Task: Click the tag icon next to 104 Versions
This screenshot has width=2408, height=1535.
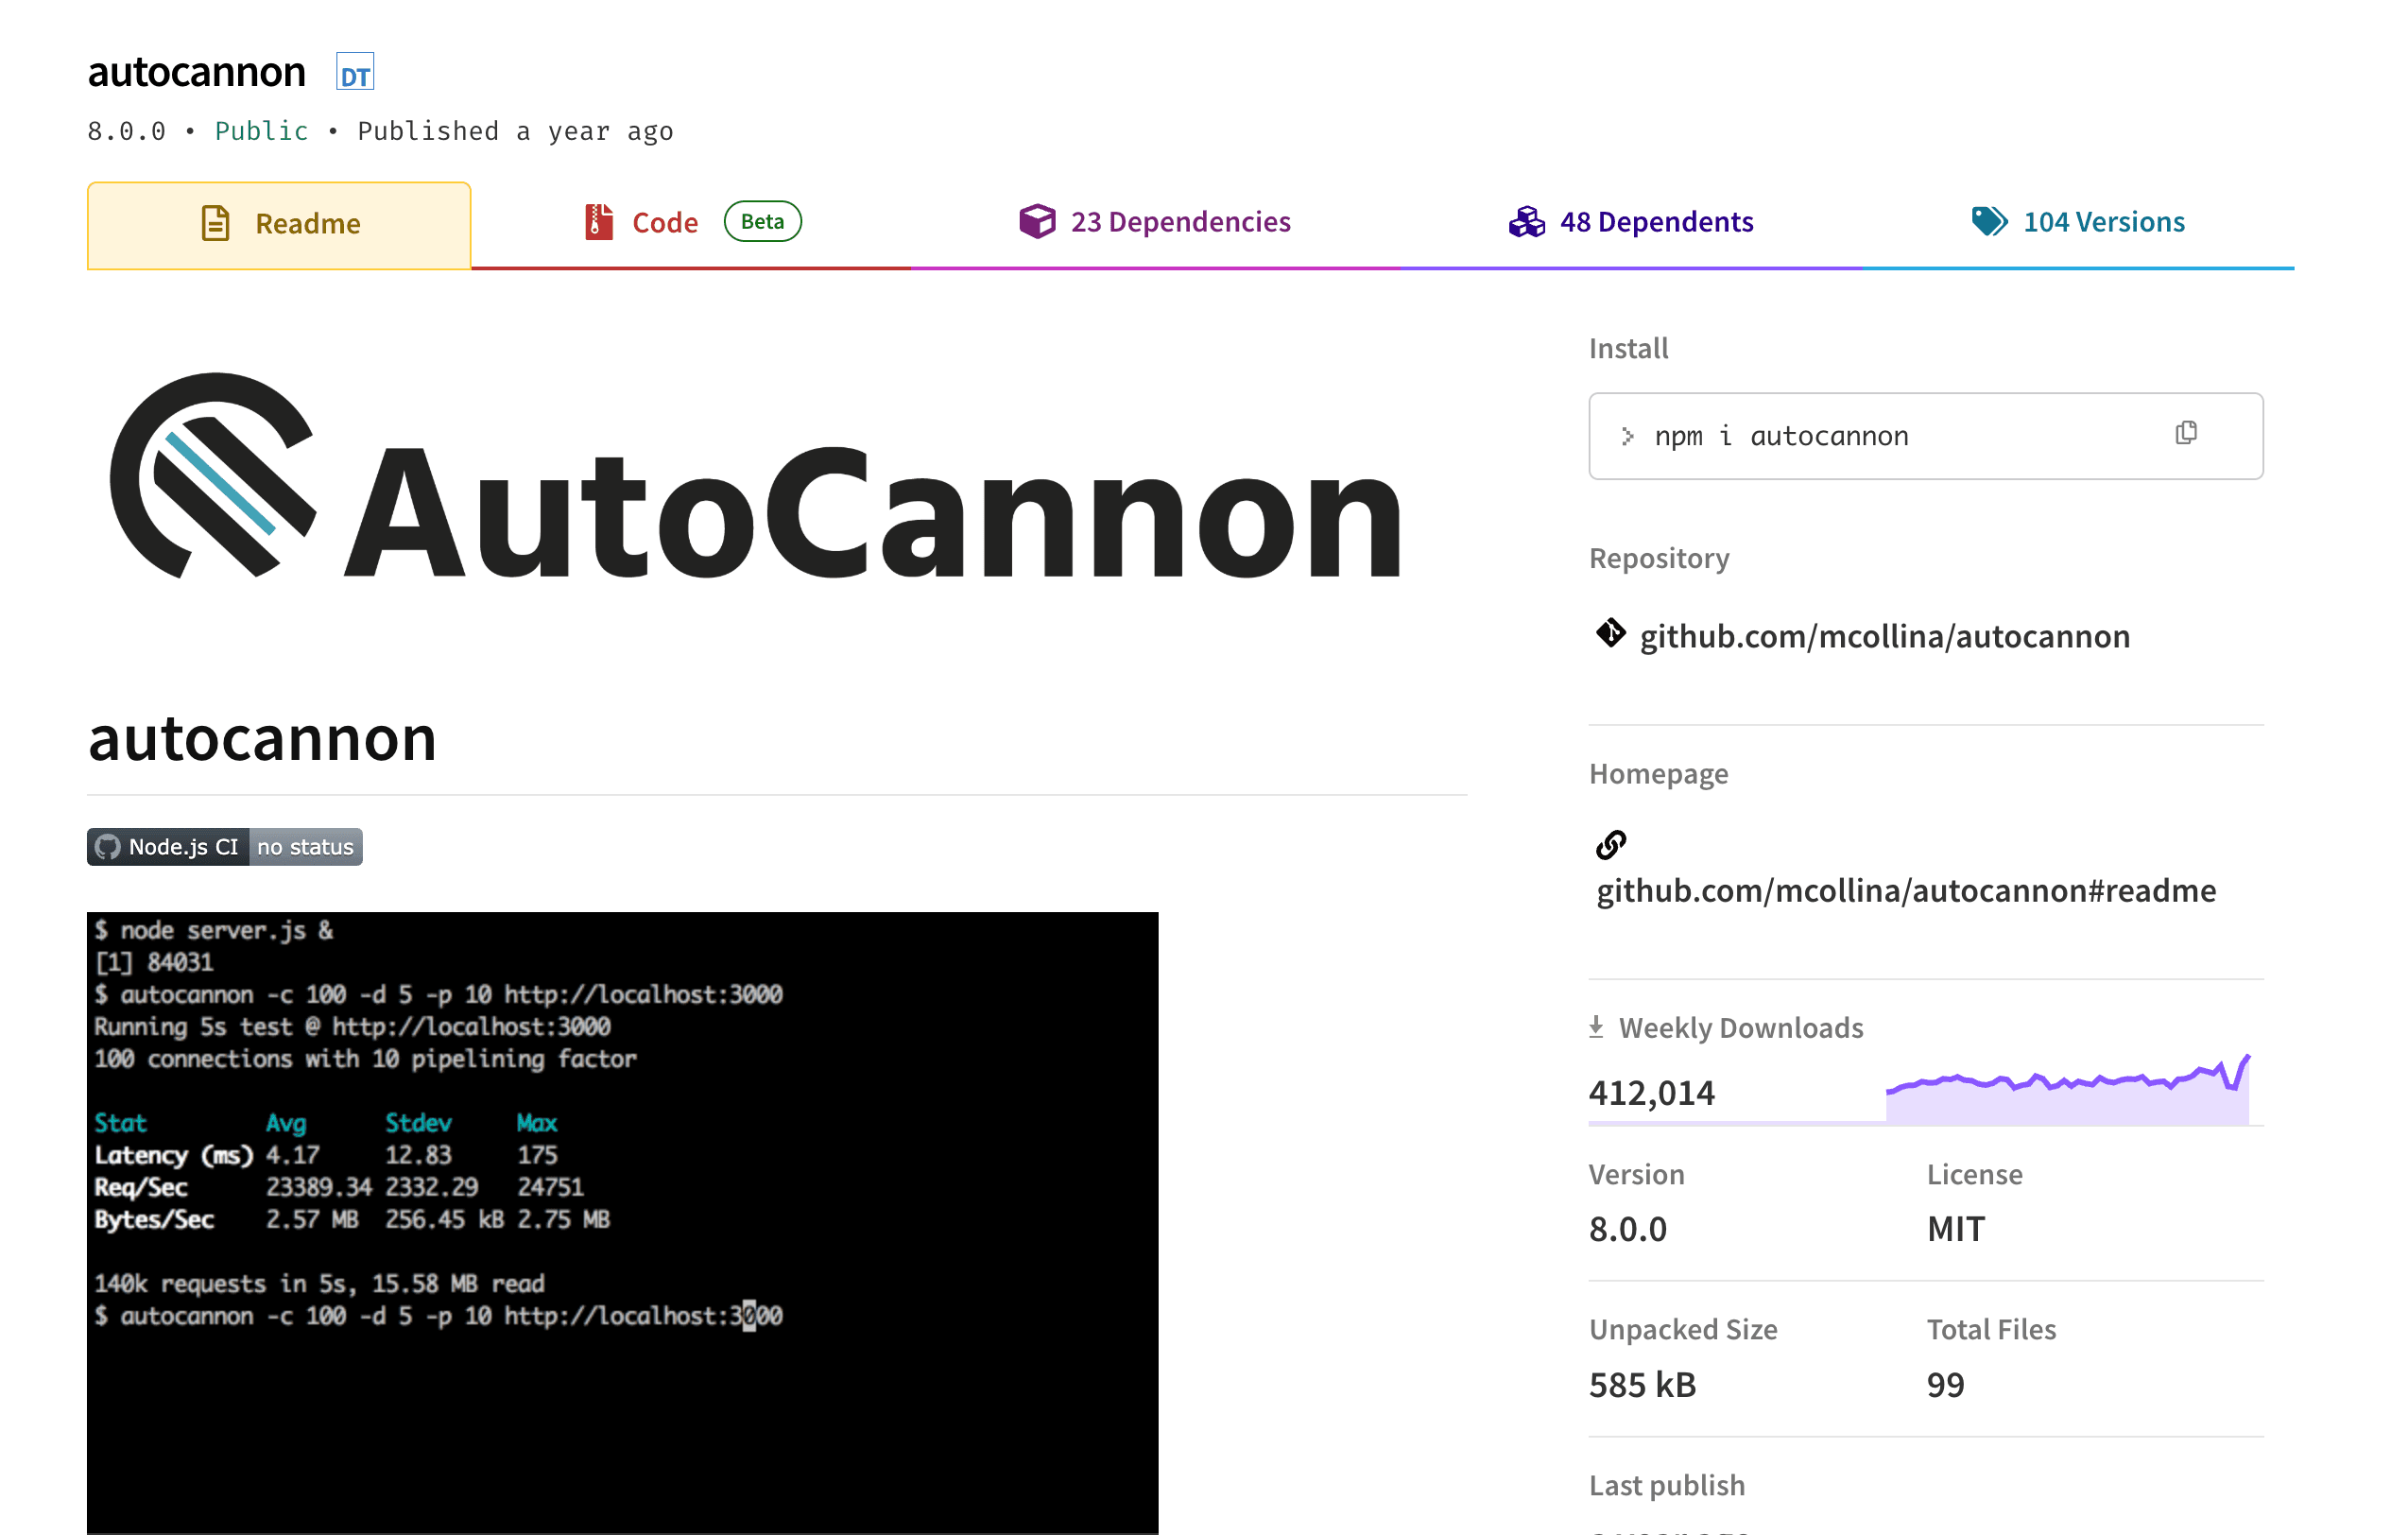Action: coord(1989,221)
